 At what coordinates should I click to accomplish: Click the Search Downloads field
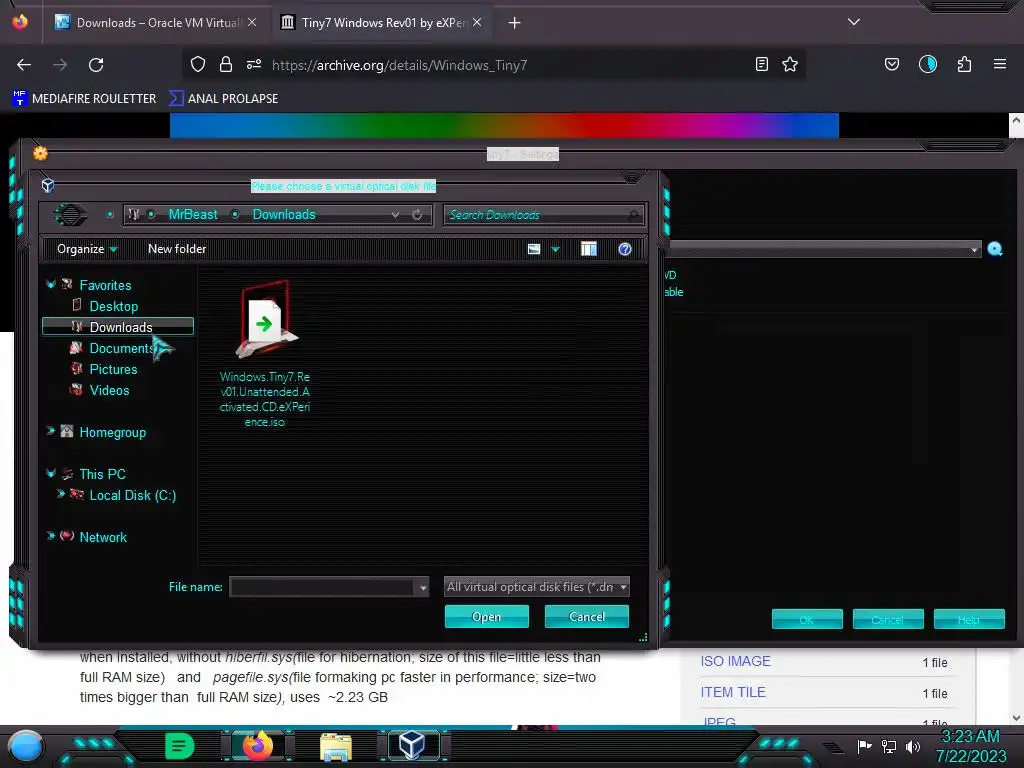click(543, 215)
